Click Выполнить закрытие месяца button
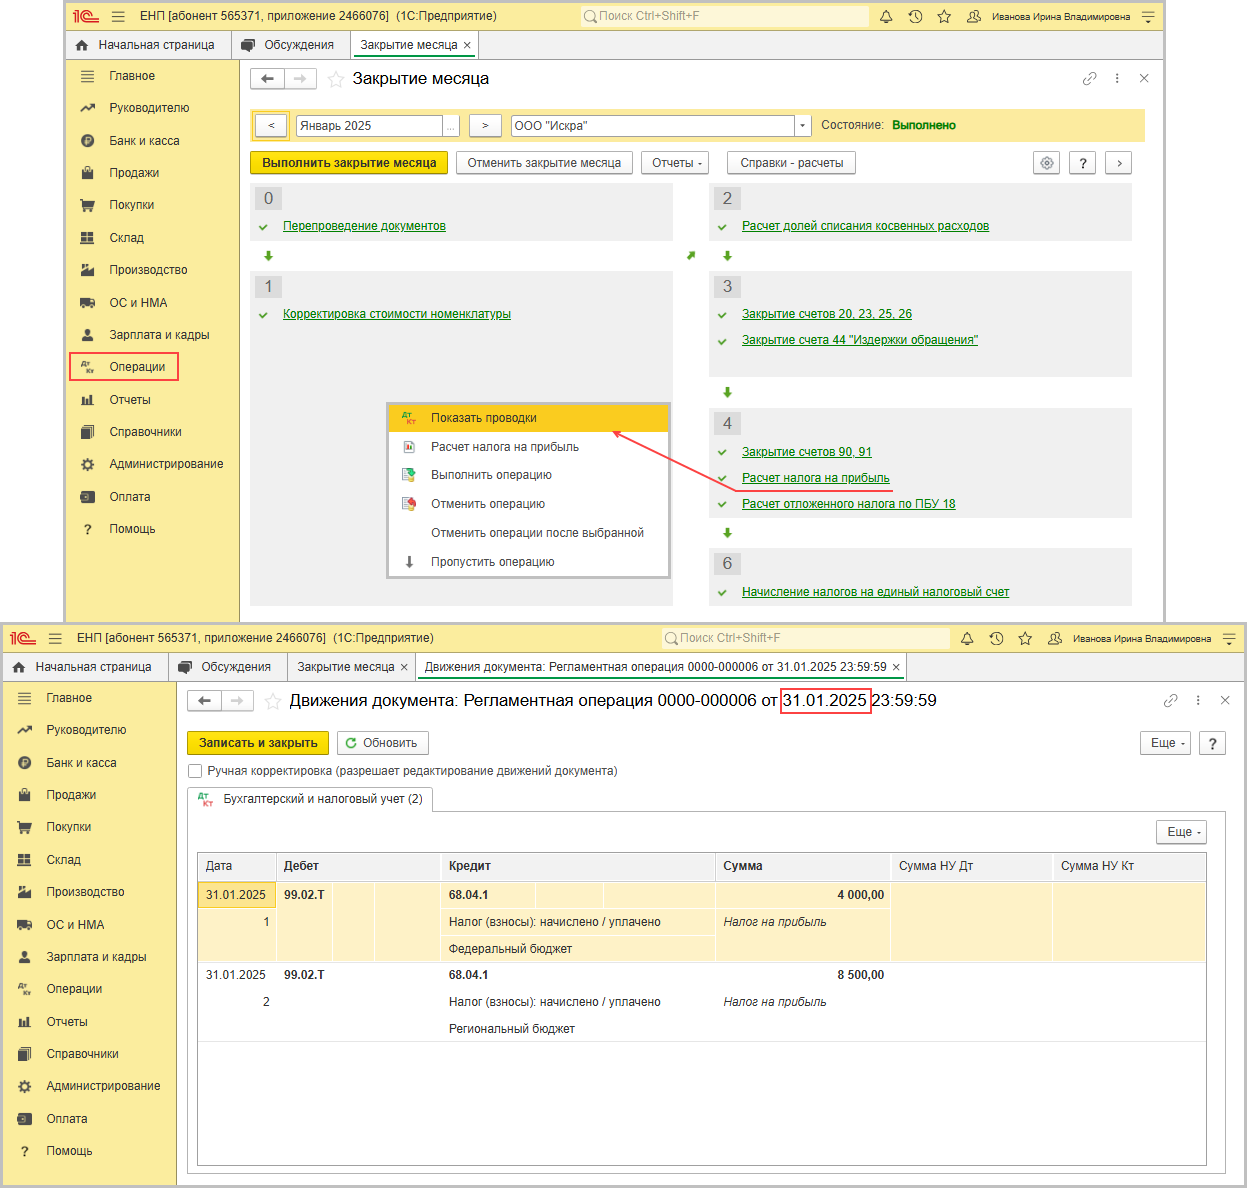Screen dimensions: 1247x1188 [349, 163]
